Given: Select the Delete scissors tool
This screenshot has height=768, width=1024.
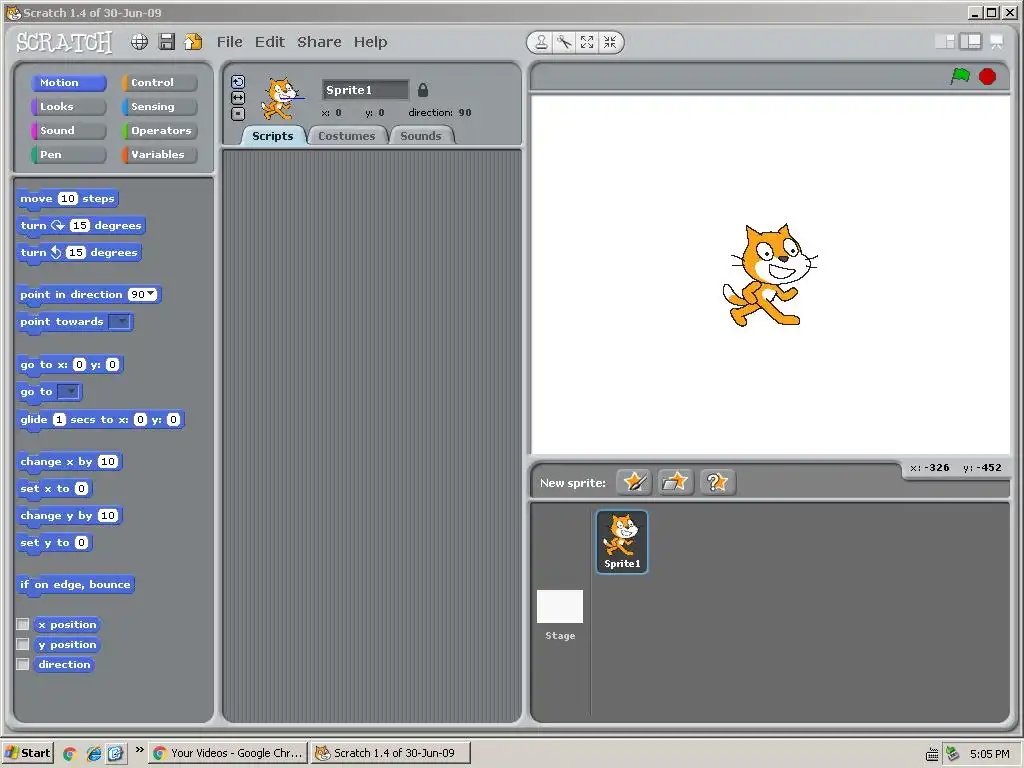Looking at the screenshot, I should point(564,42).
